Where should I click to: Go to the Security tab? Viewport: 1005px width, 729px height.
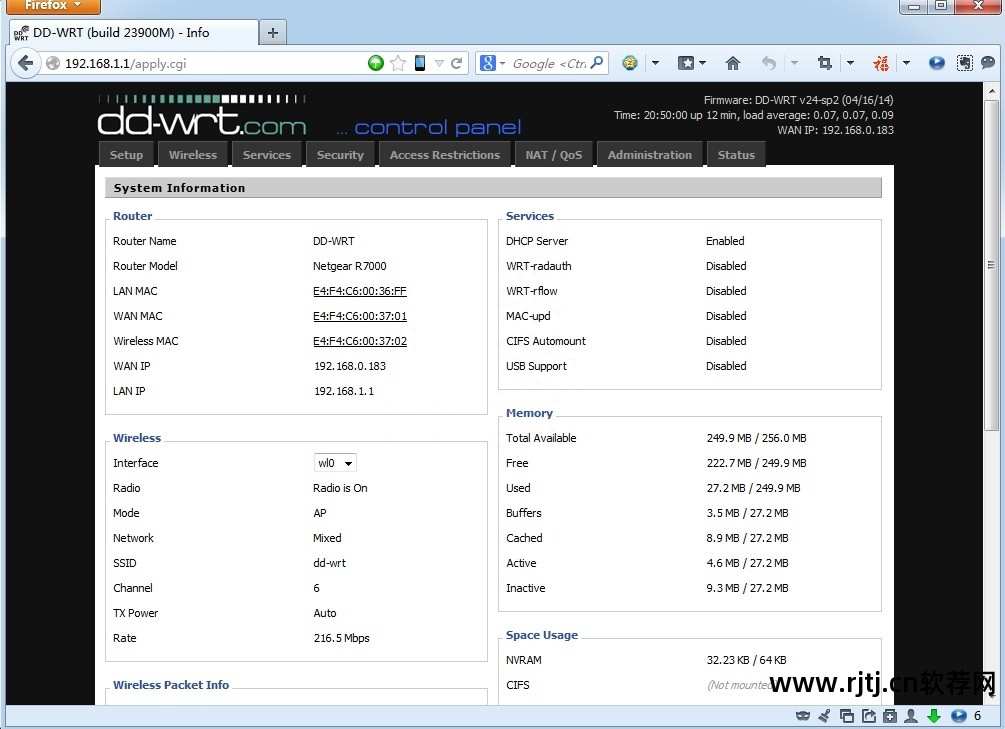[340, 155]
